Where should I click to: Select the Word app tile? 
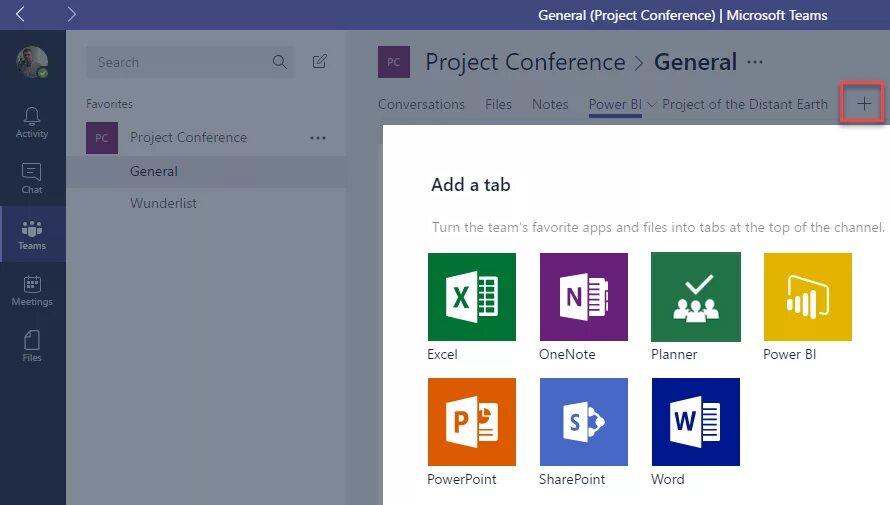coord(696,422)
